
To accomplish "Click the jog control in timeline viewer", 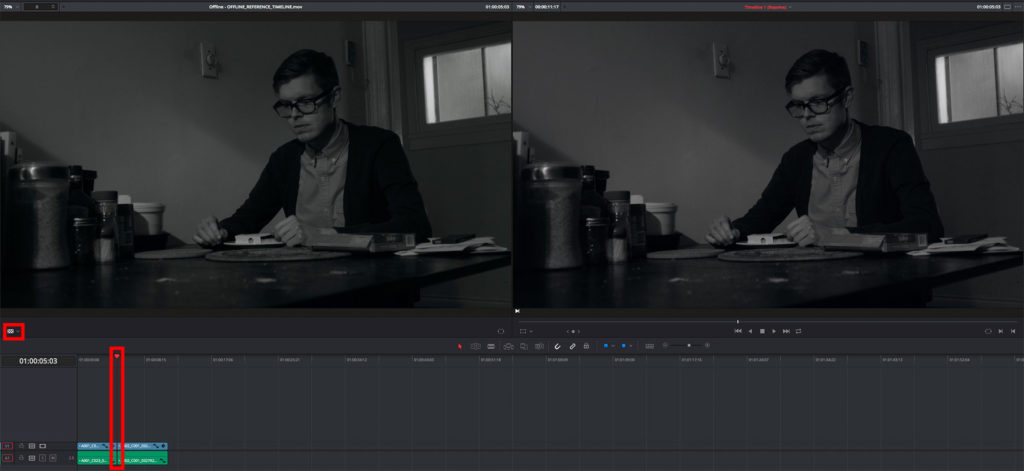I will 573,331.
